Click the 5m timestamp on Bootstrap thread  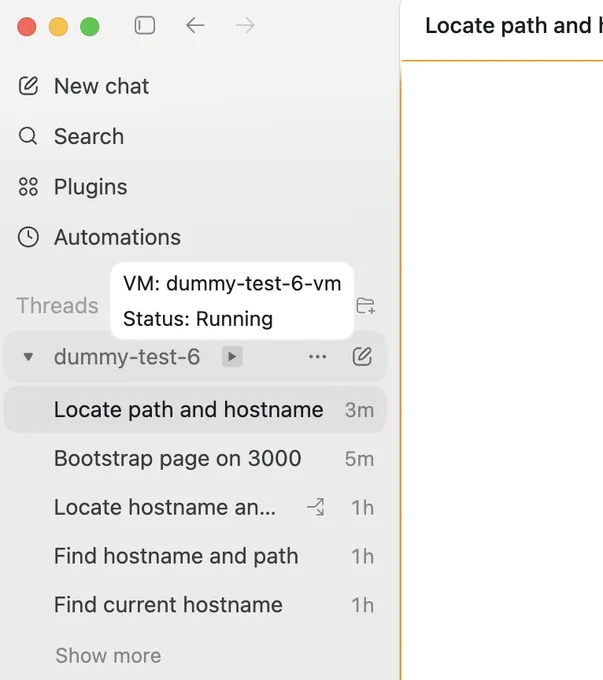coord(359,459)
